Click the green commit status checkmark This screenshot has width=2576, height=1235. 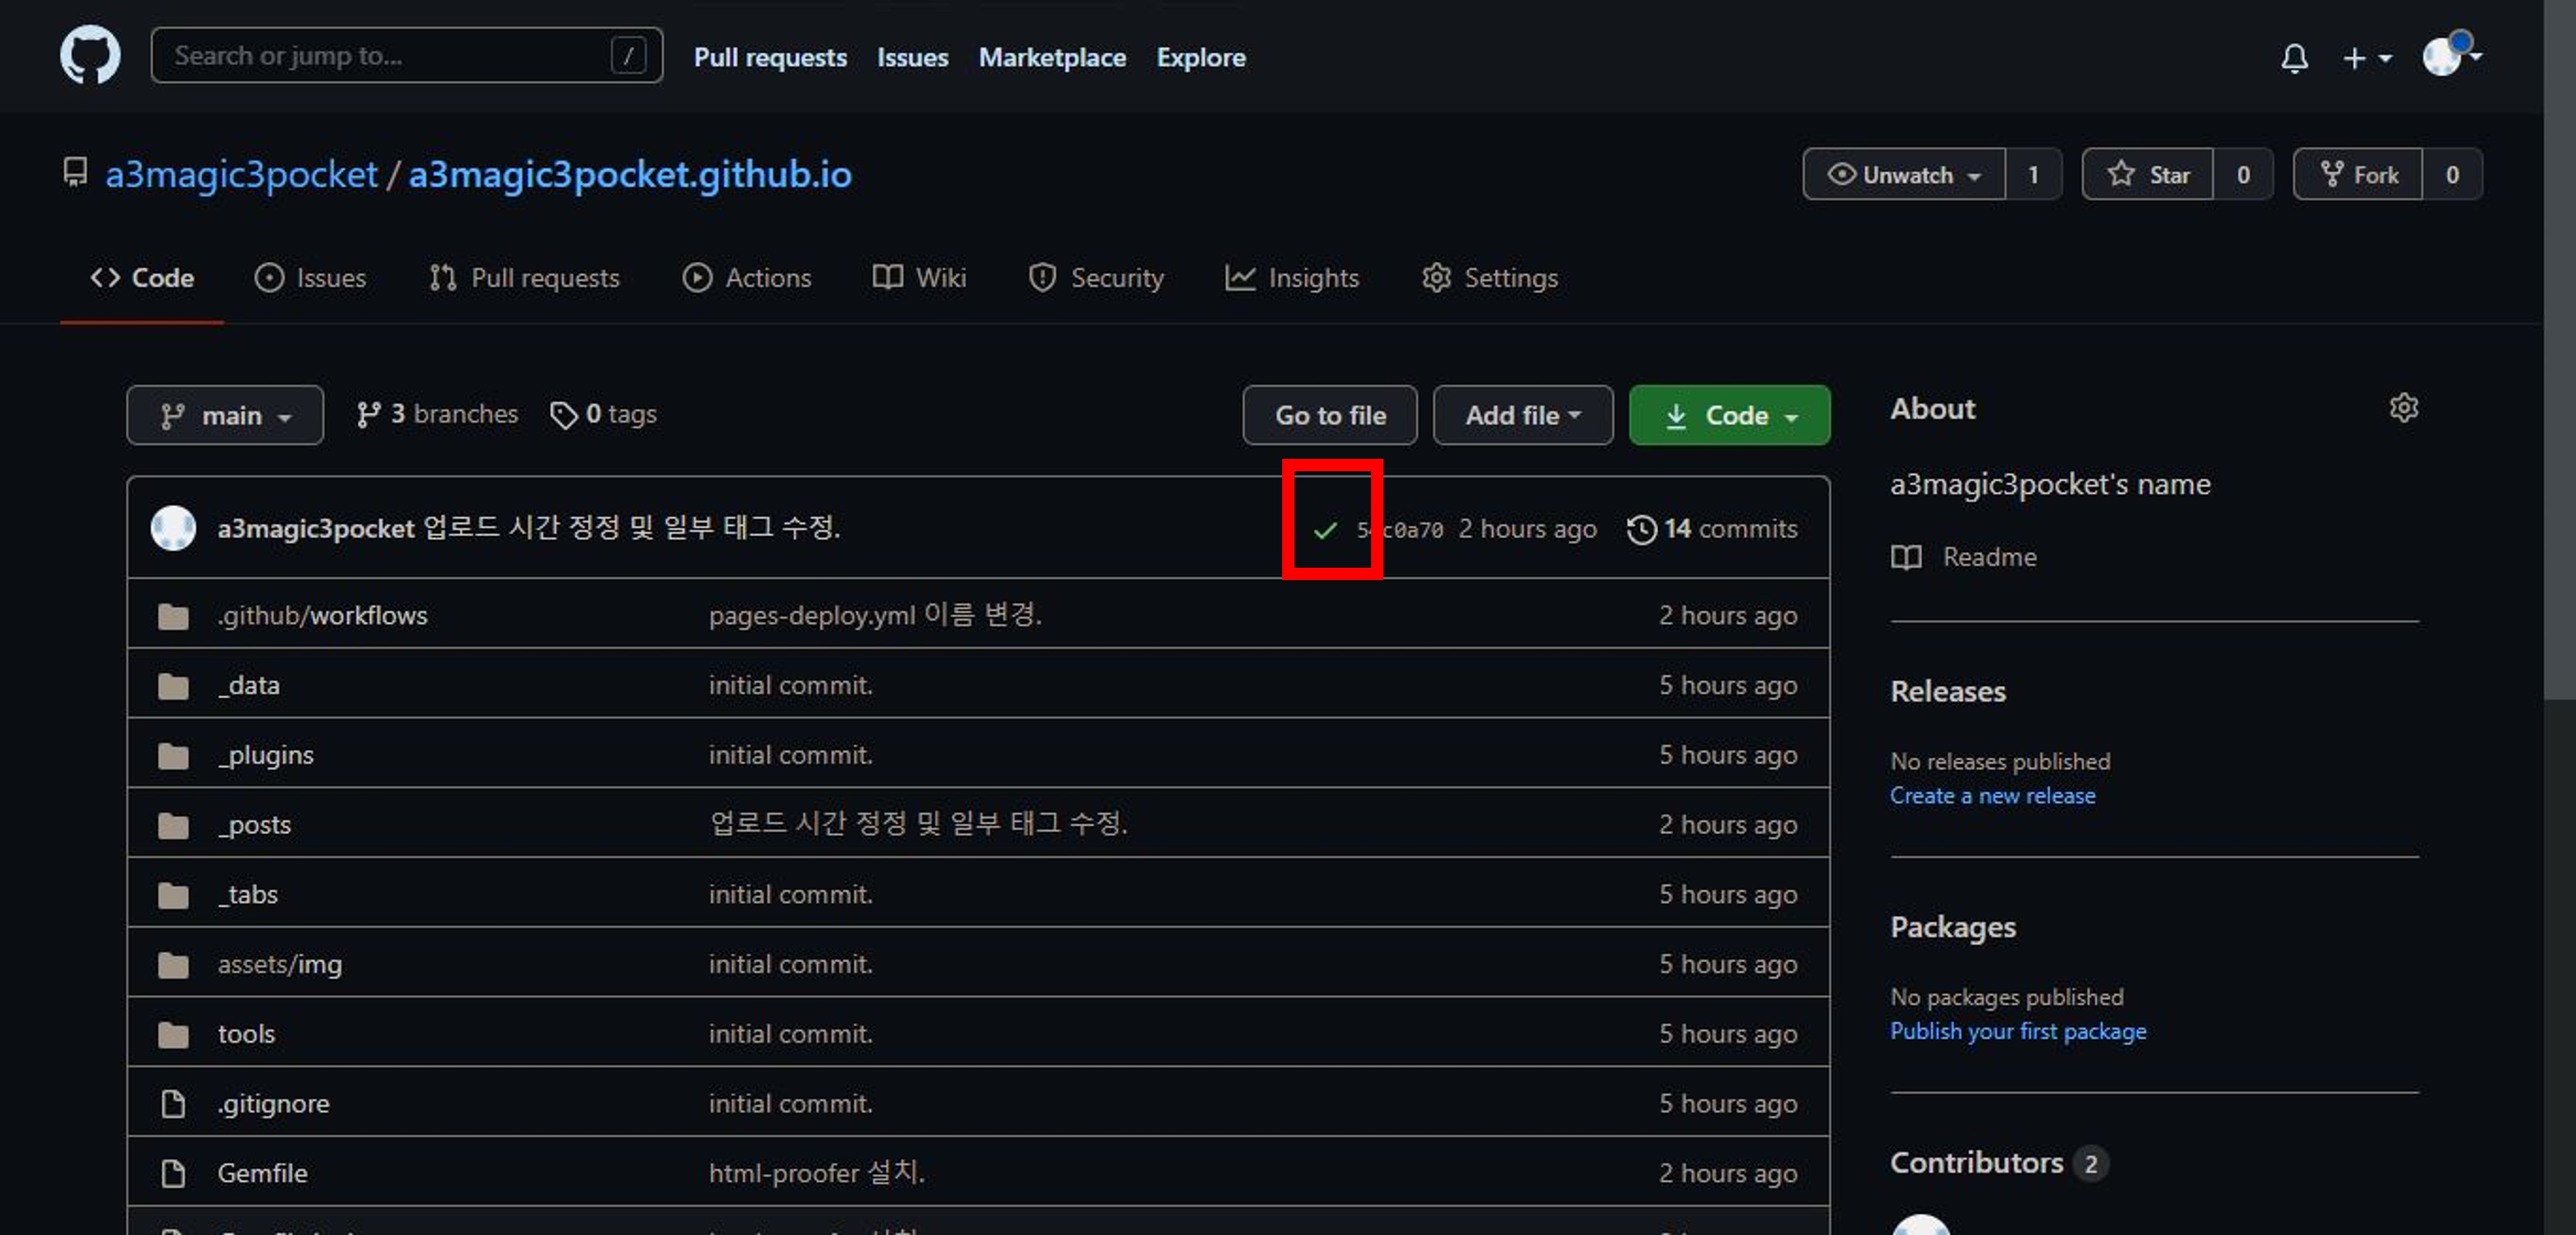coord(1325,530)
